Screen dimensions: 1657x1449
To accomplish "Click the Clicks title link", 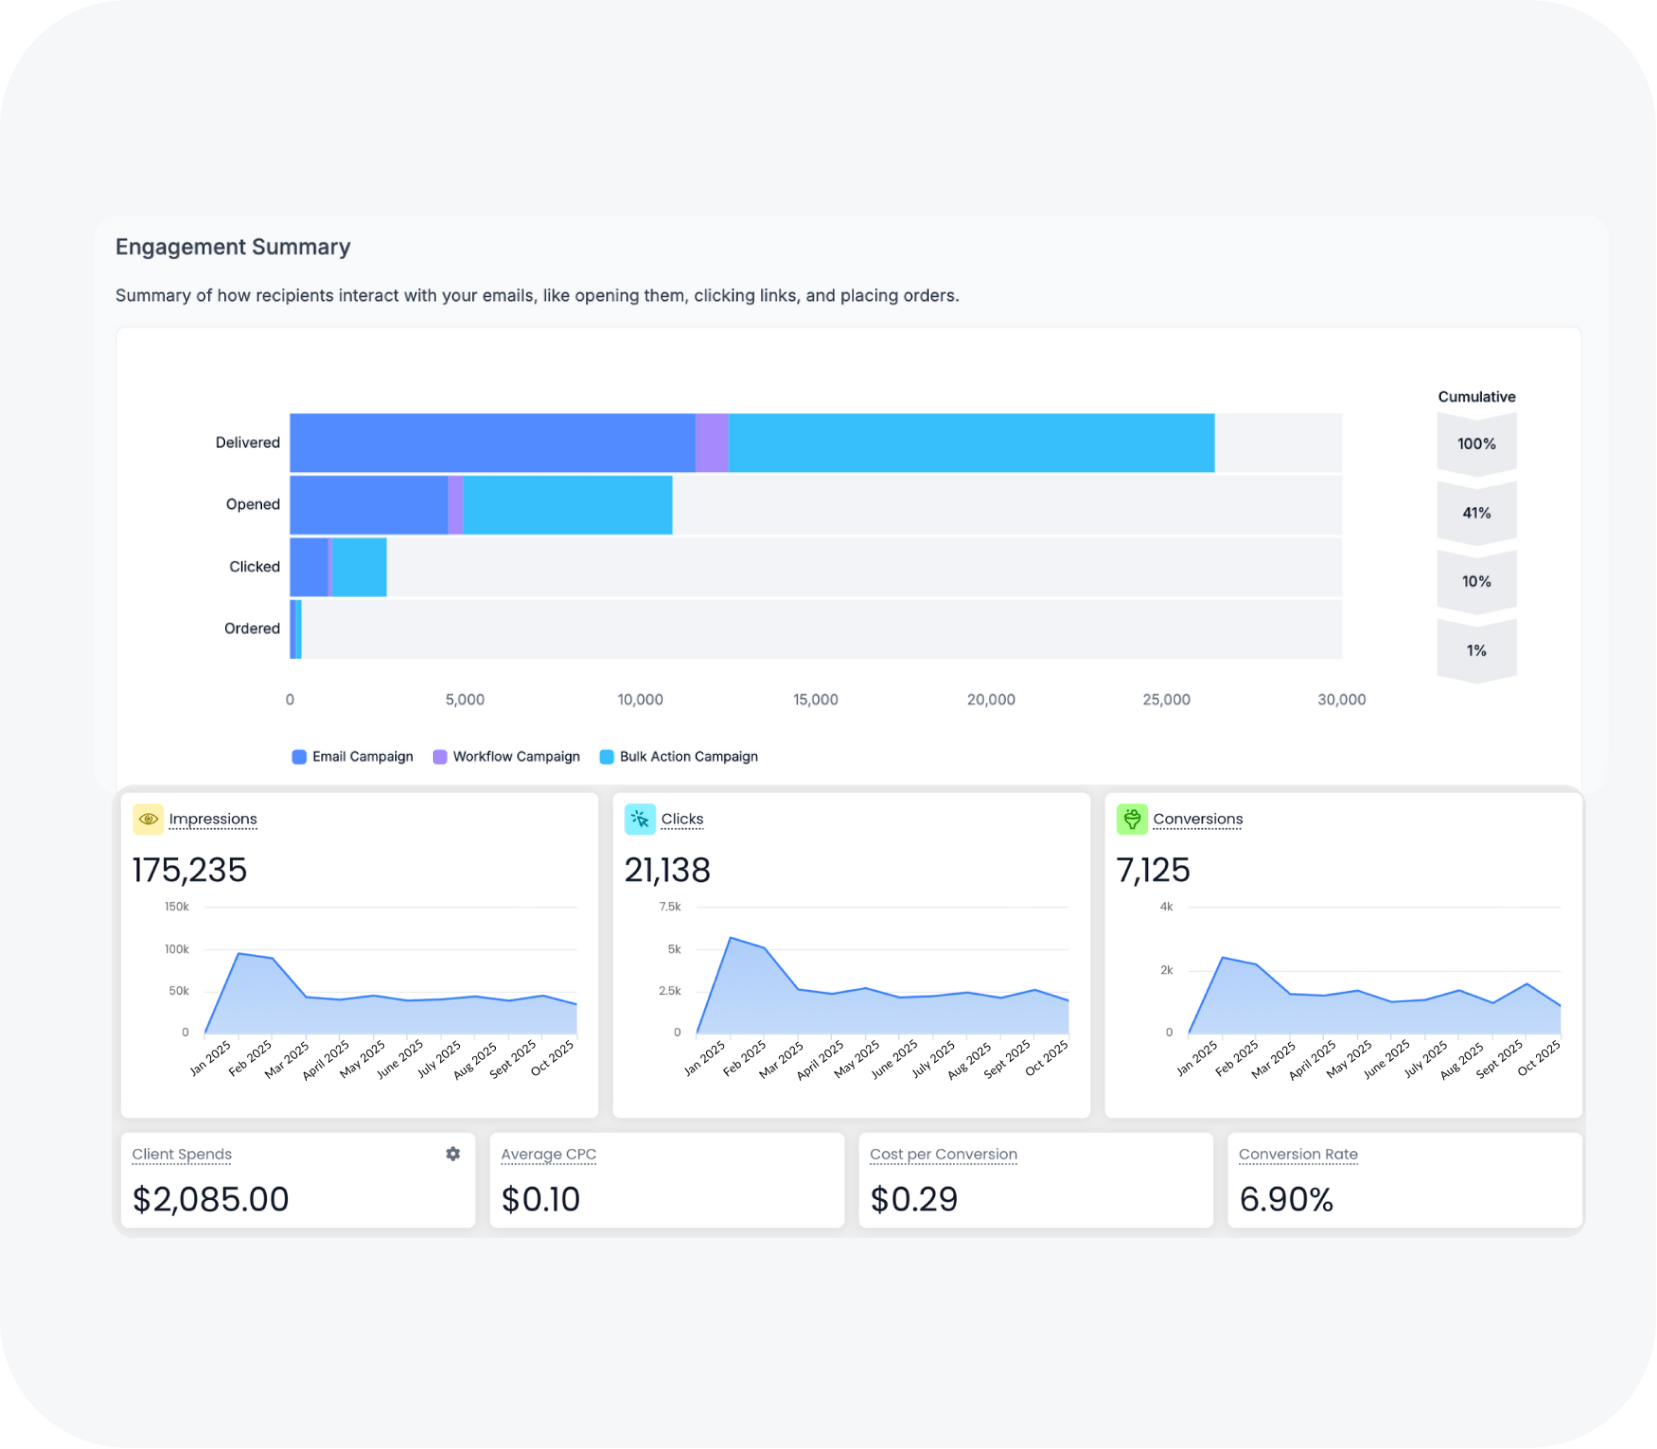I will (682, 819).
